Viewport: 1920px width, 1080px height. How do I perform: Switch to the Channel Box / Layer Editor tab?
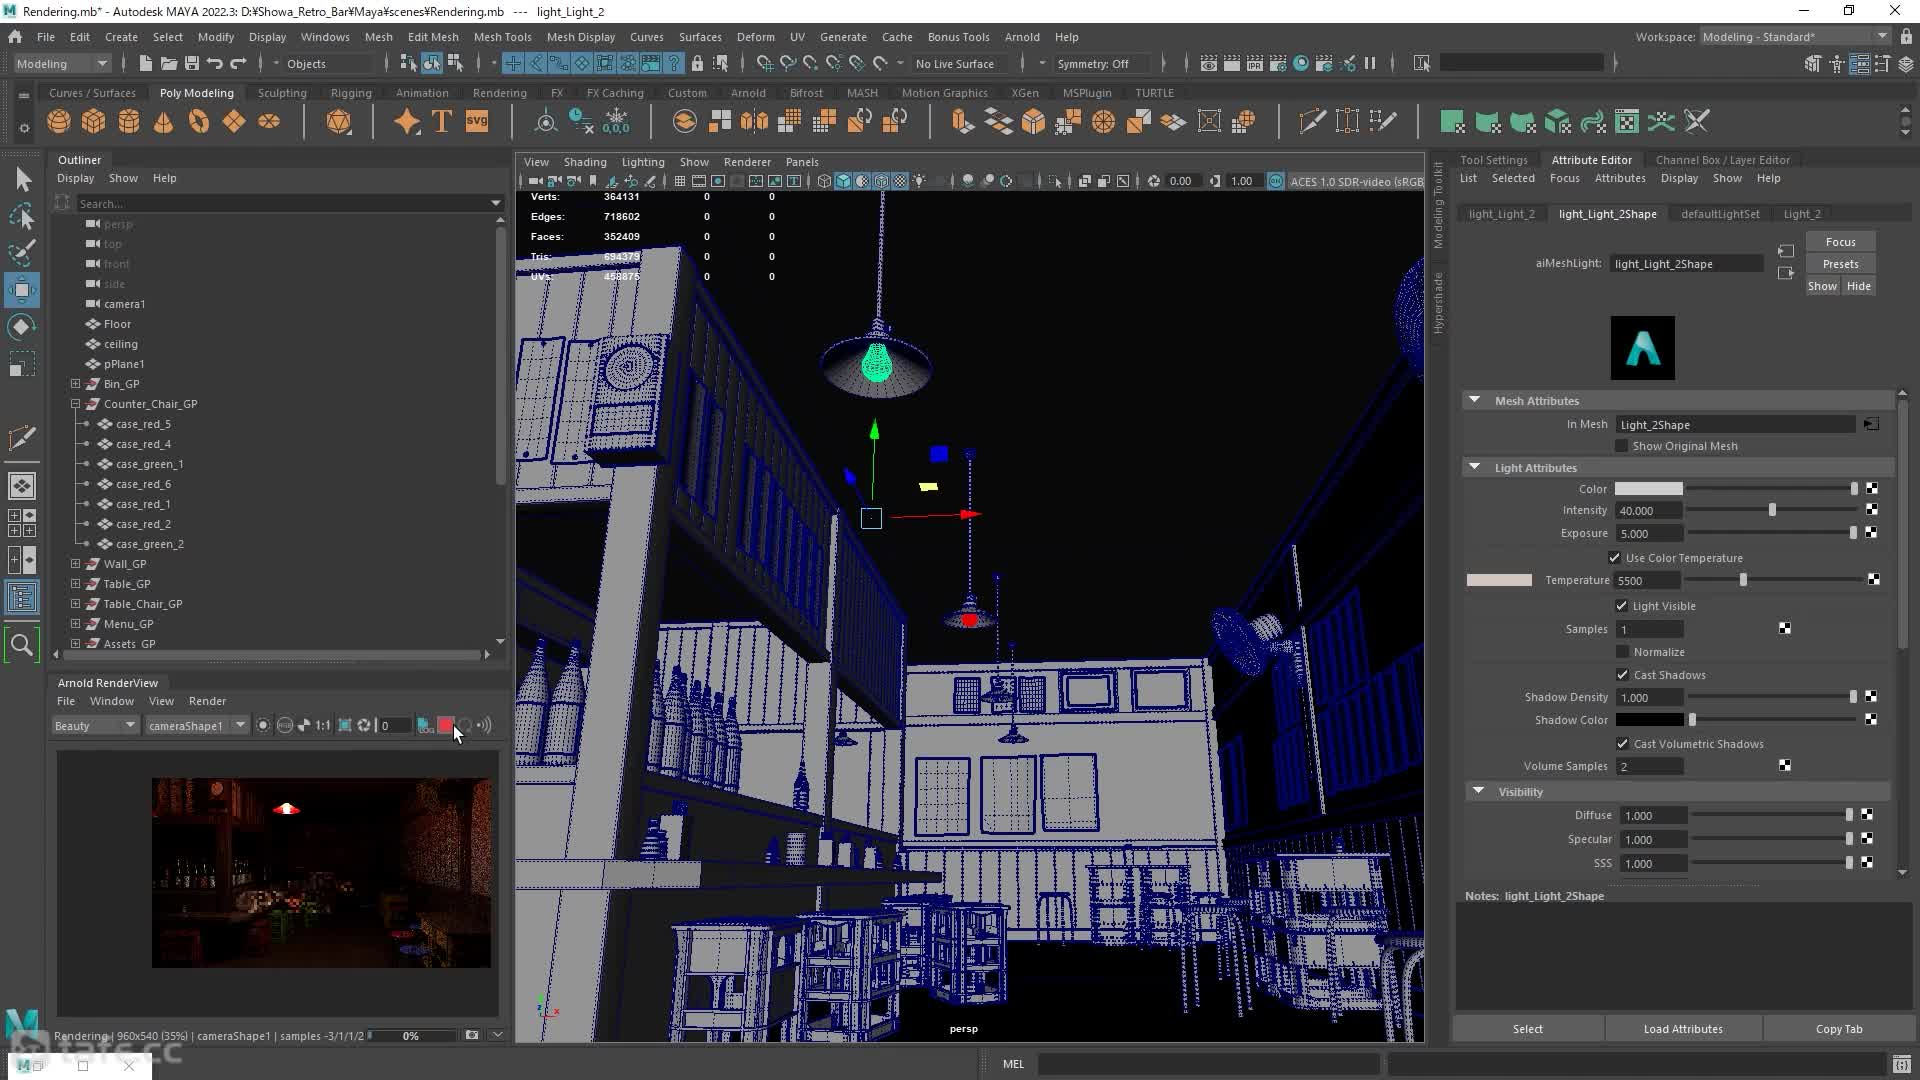coord(1722,159)
